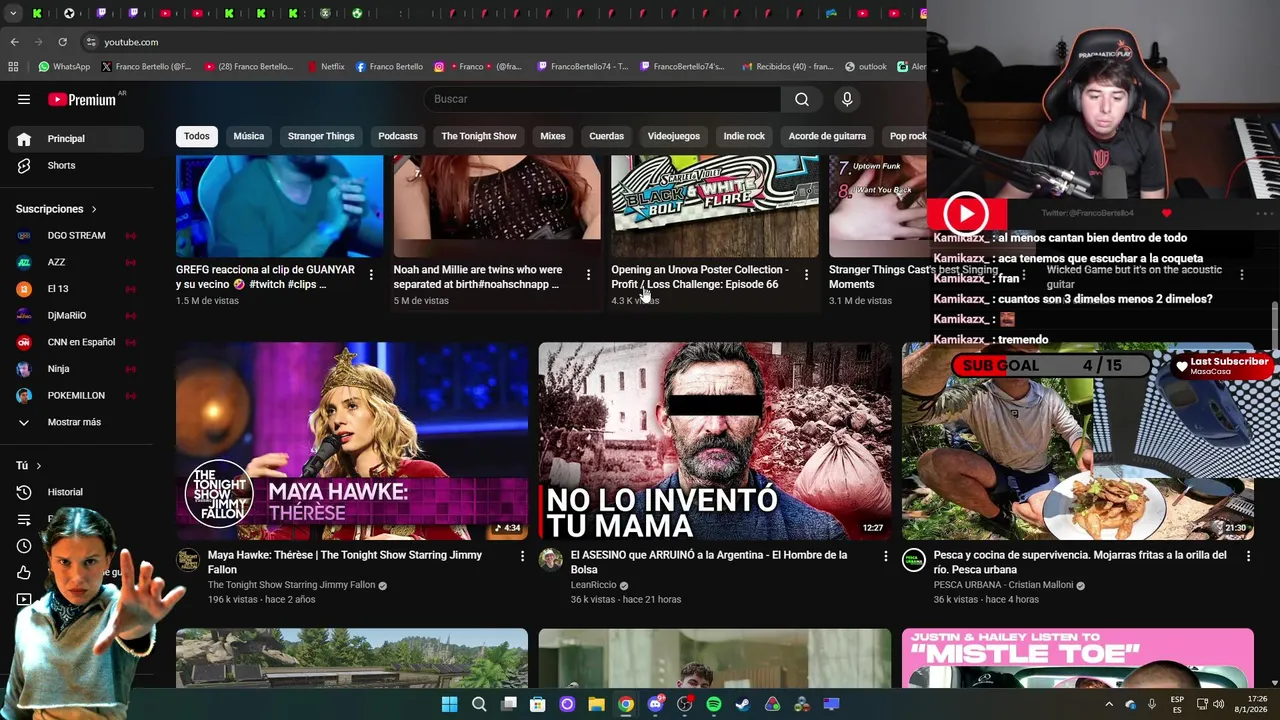Open DjMaRiiO subscription channel
1280x720 pixels.
(76, 315)
